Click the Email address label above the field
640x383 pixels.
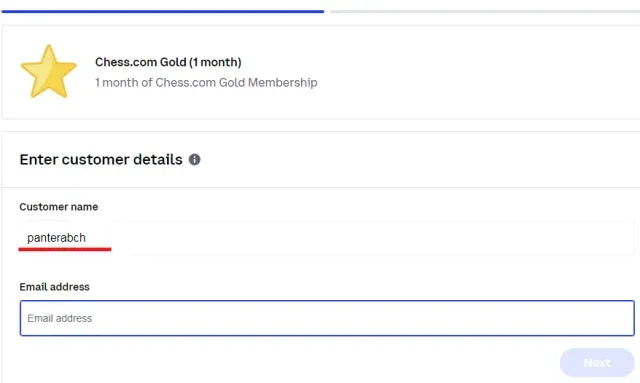point(54,287)
